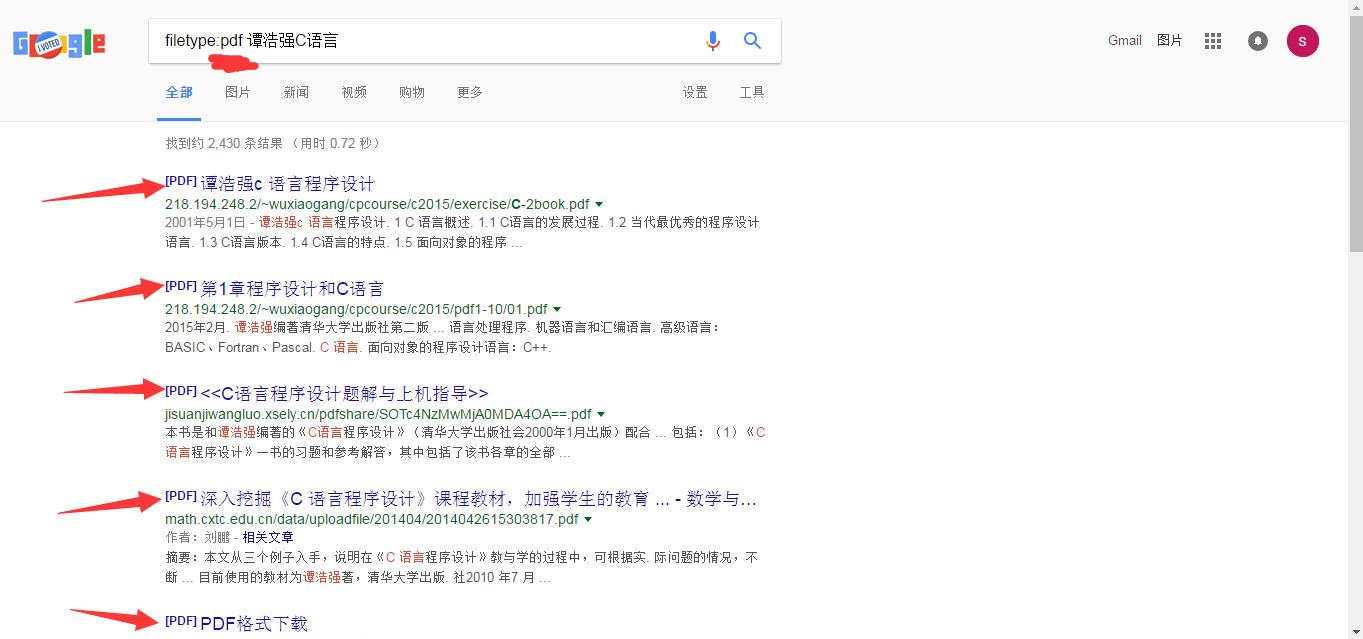
Task: Click the blue search magnifier button
Action: (753, 41)
